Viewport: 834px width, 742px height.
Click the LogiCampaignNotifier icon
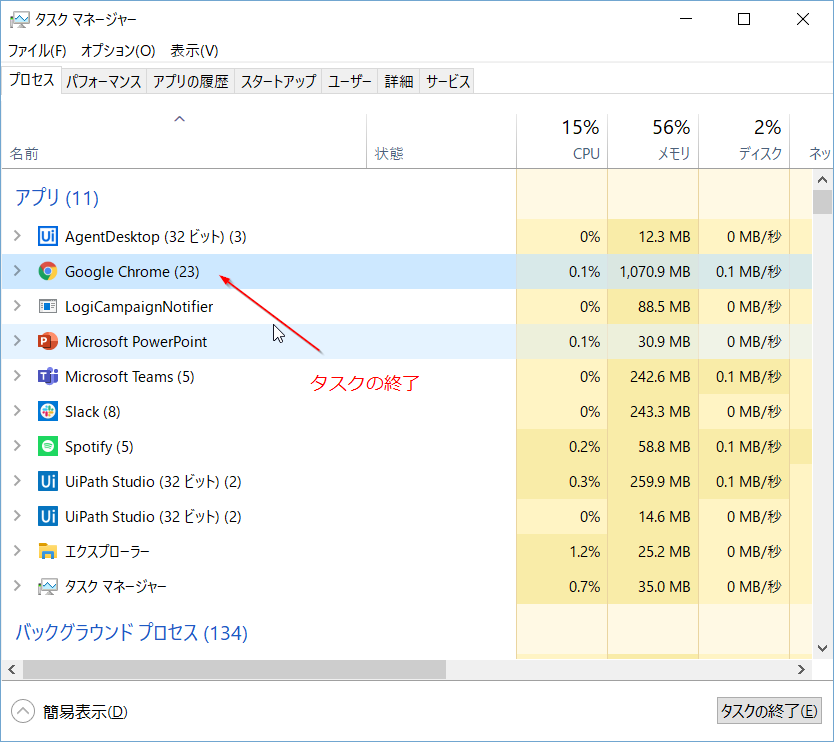[x=48, y=306]
